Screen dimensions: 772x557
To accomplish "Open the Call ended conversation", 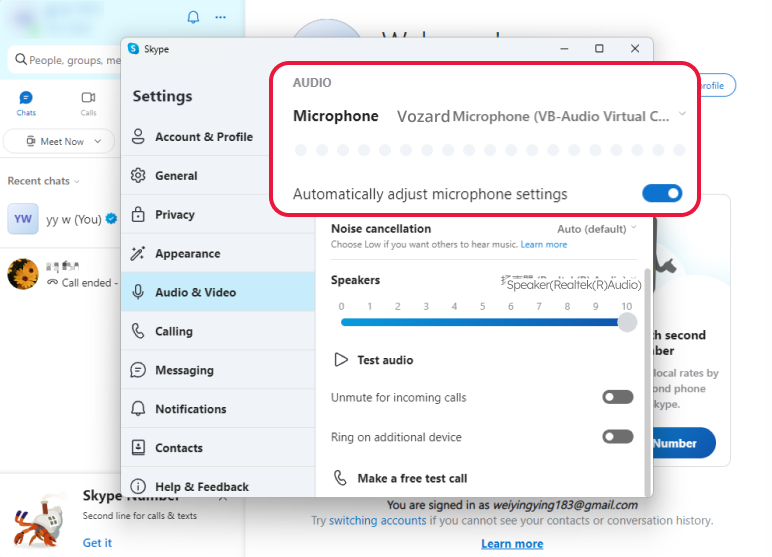I will [x=61, y=274].
